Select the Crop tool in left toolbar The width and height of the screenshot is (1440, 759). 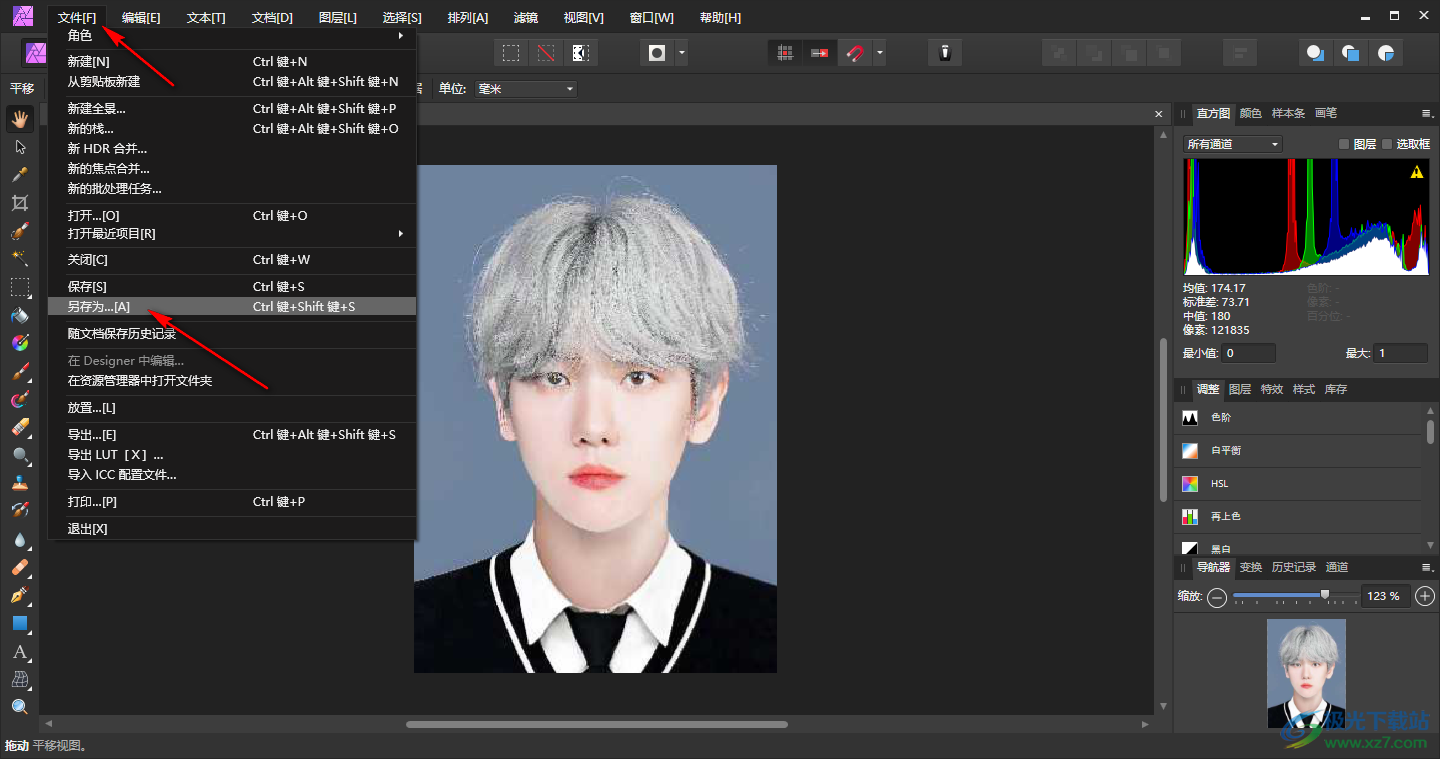tap(19, 203)
